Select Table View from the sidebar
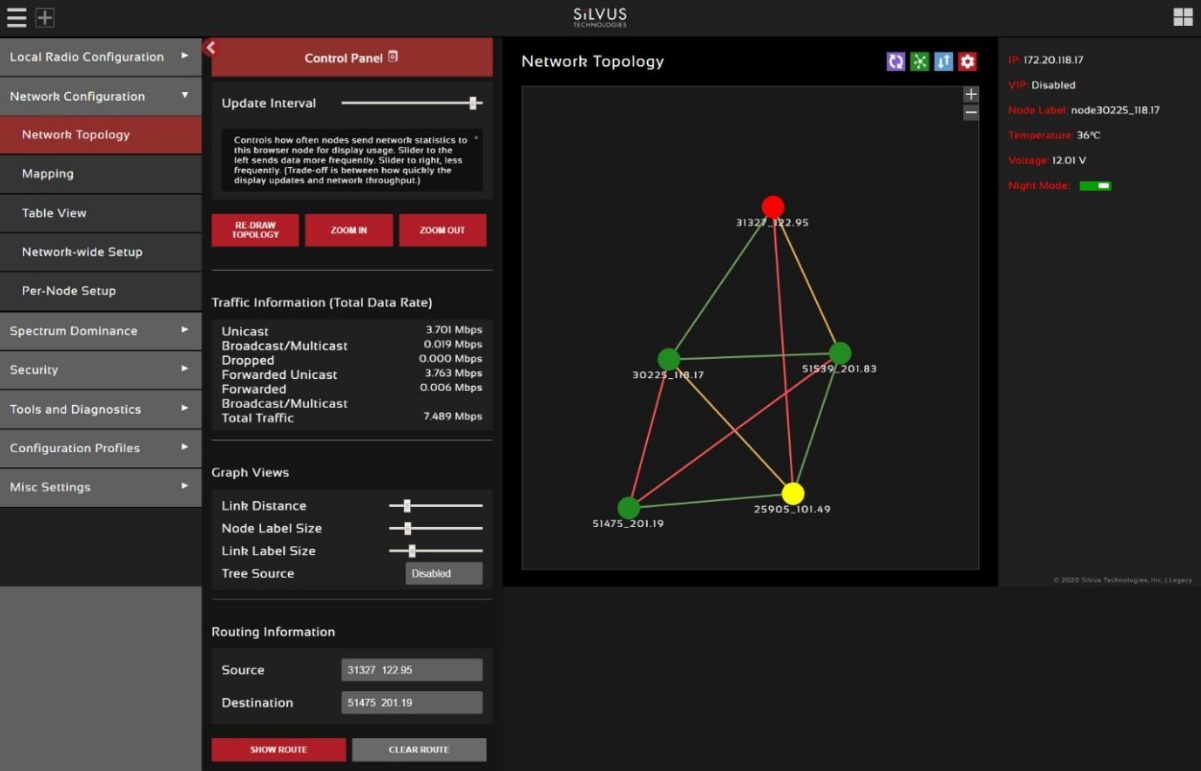This screenshot has width=1201, height=771. click(100, 213)
